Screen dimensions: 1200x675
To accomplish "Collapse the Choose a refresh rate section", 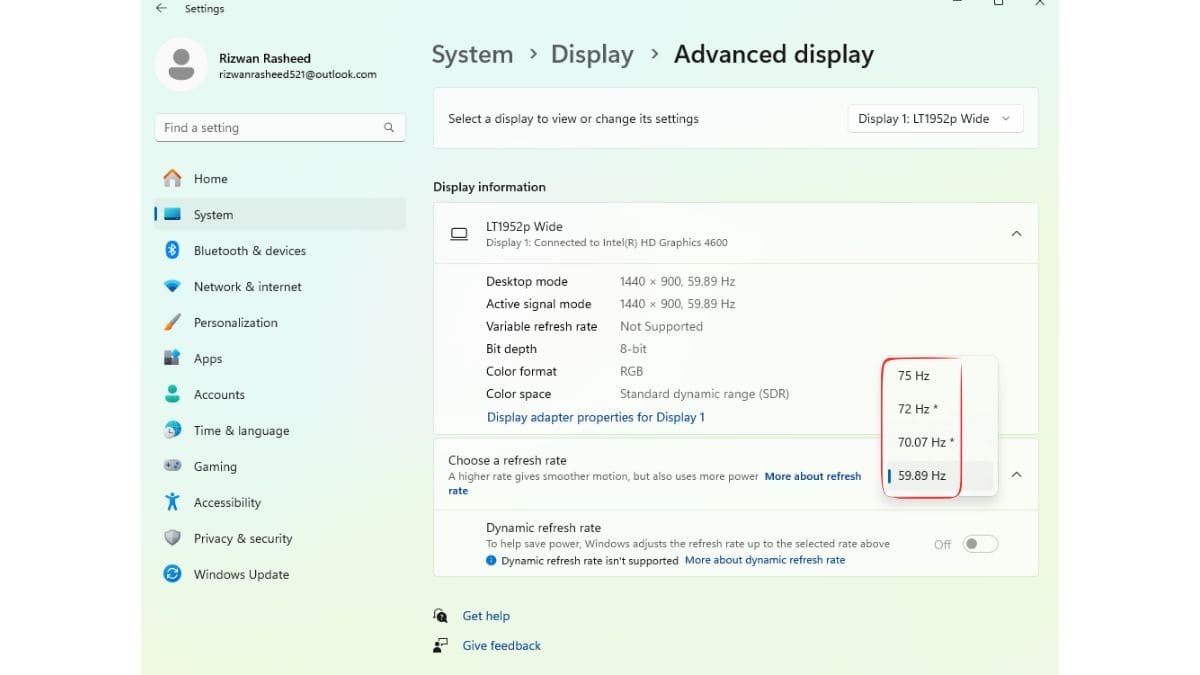I will point(1016,474).
